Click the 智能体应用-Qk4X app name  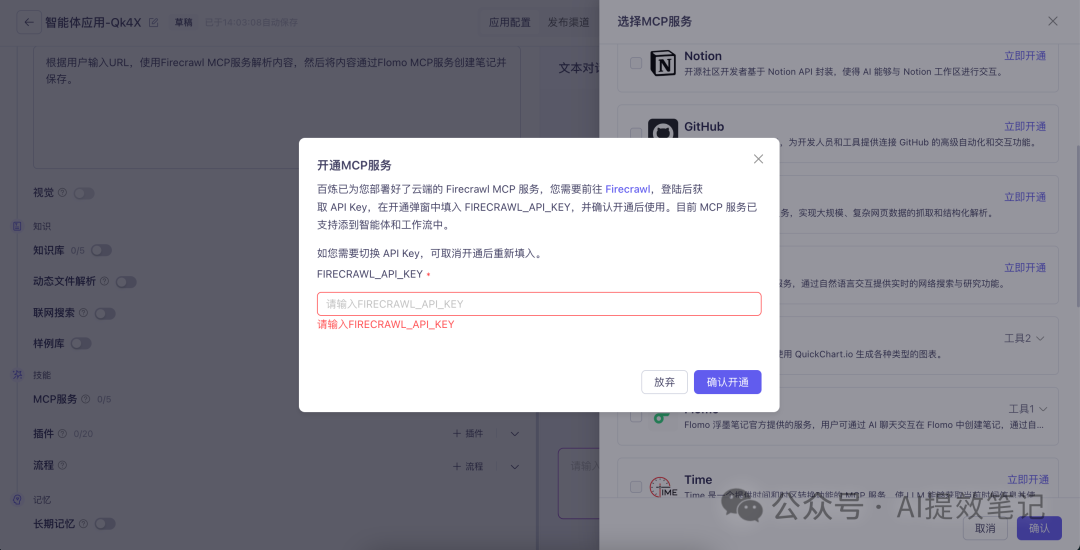pyautogui.click(x=93, y=22)
